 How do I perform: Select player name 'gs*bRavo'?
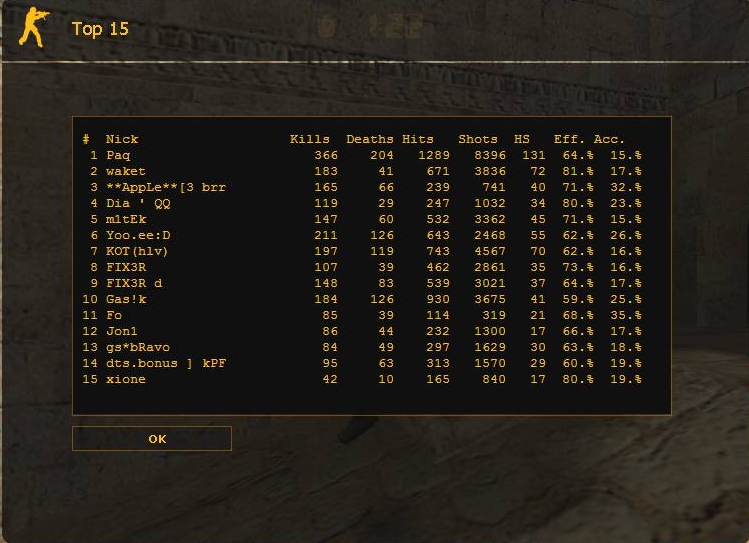[138, 347]
